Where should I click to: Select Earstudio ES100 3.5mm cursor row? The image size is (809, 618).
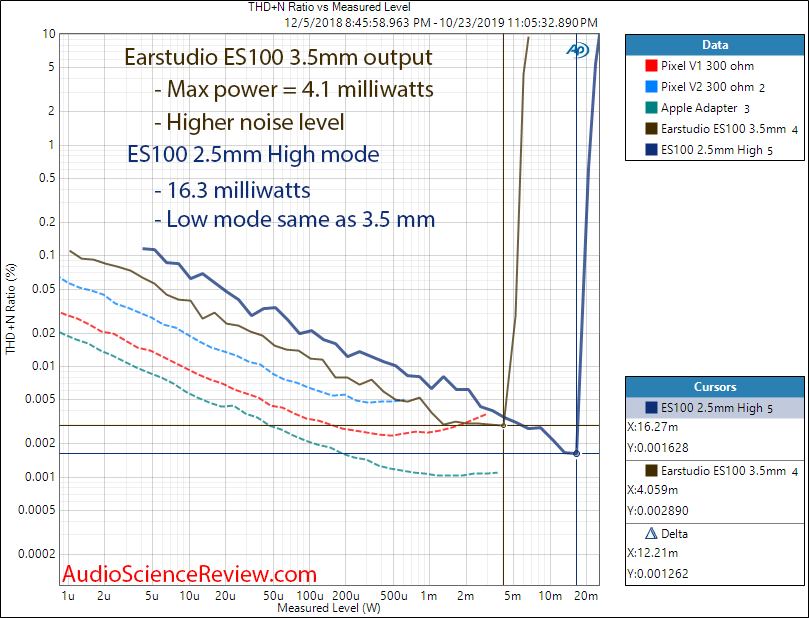pyautogui.click(x=715, y=470)
